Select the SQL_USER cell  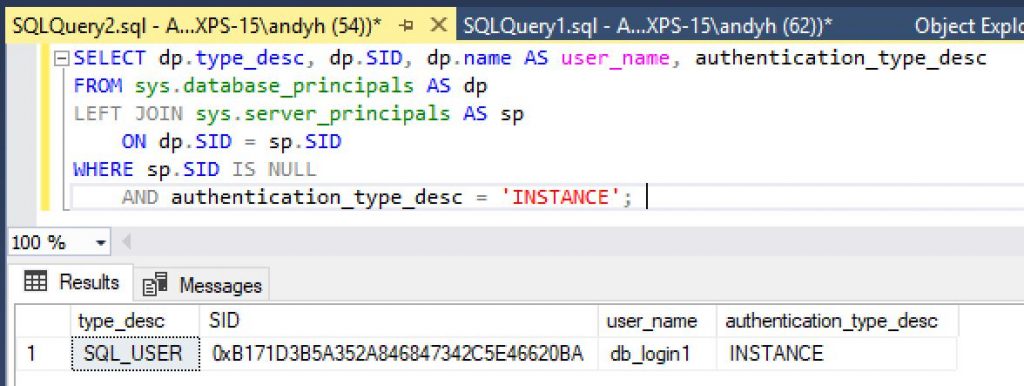point(135,353)
